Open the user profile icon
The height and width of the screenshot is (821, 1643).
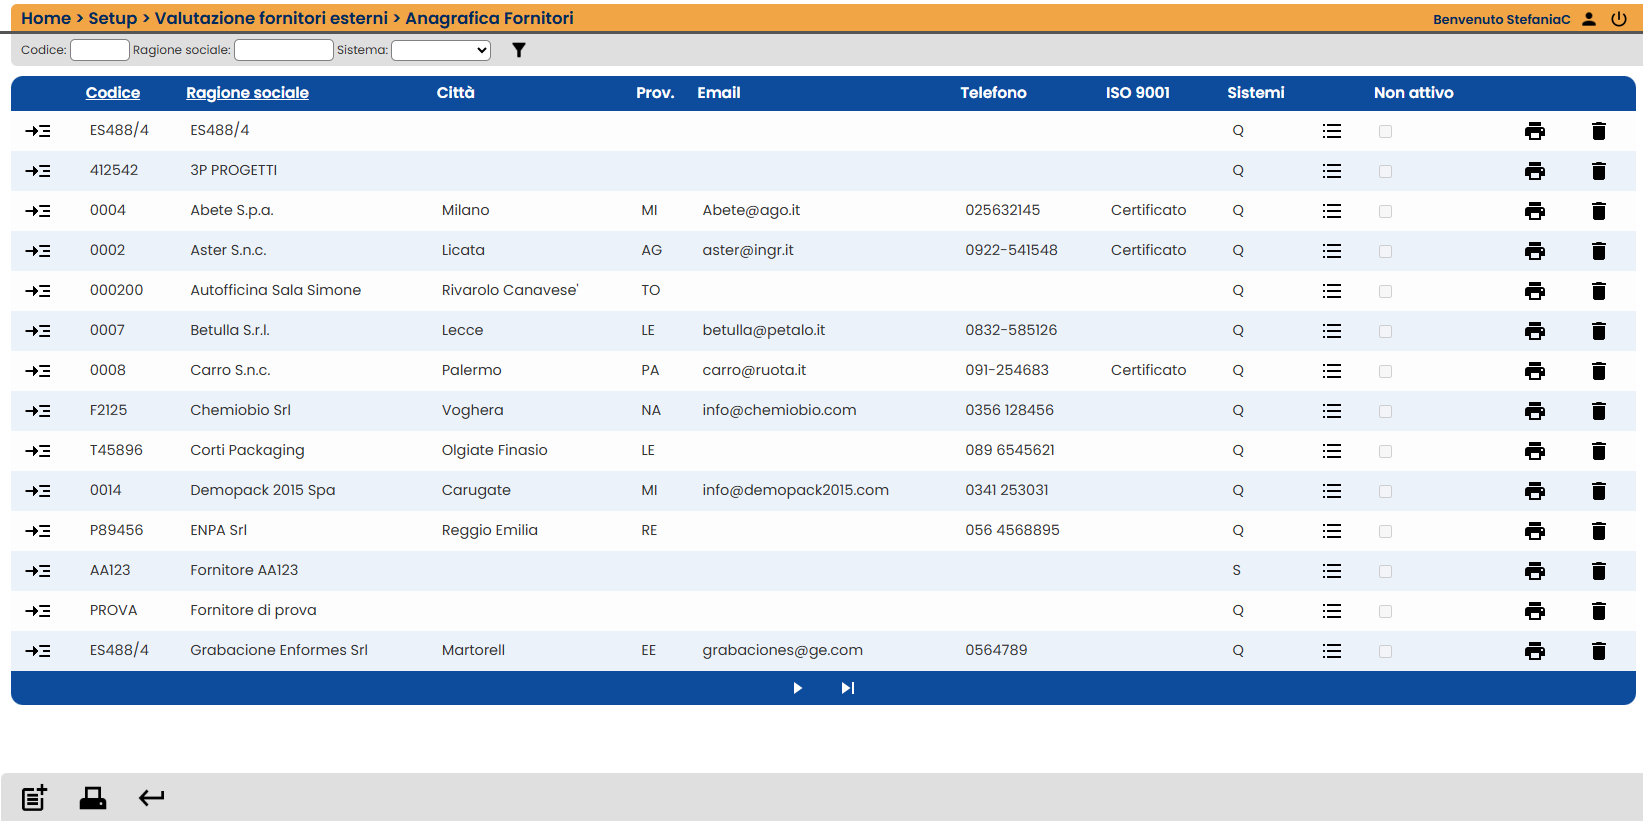1589,19
